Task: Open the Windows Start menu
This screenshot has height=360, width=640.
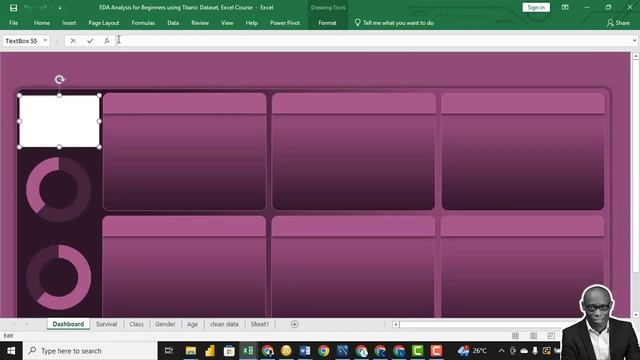Action: pyautogui.click(x=11, y=351)
